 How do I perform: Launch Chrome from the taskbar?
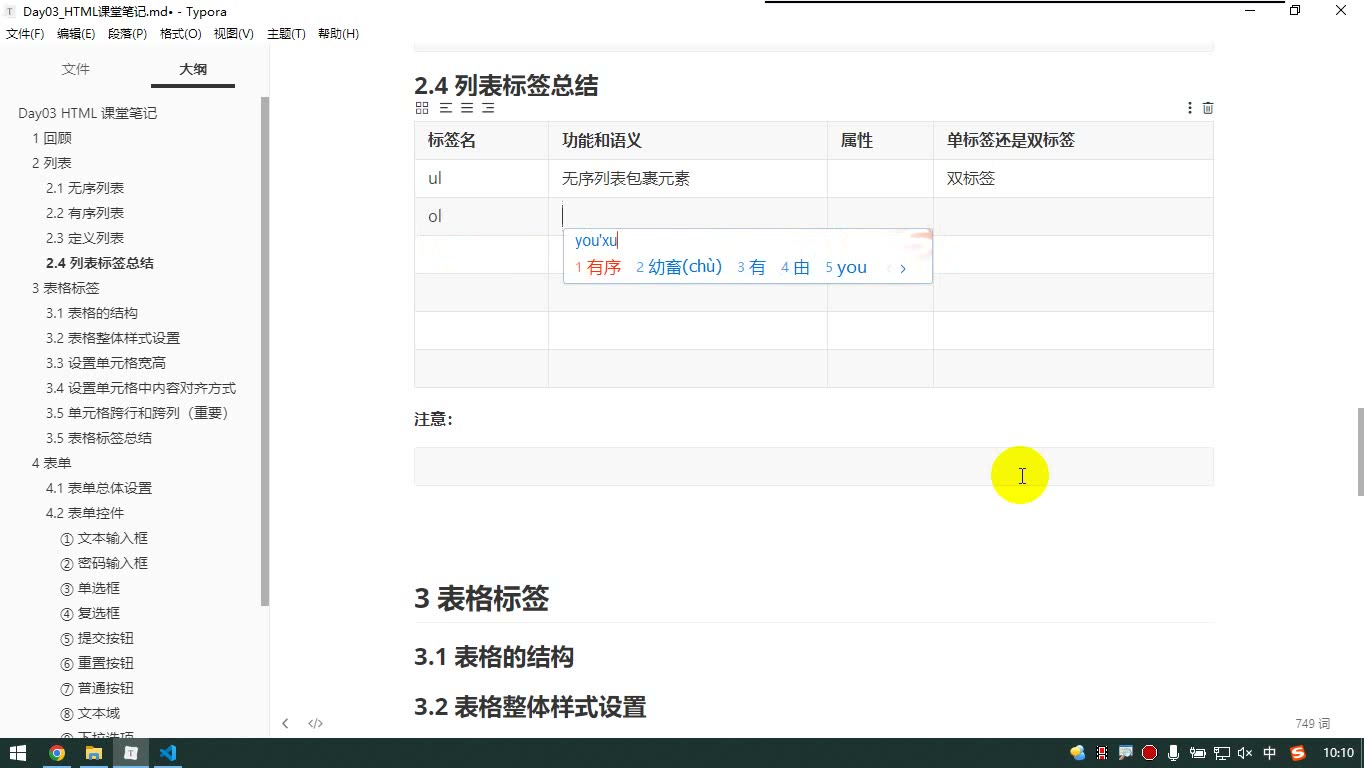coord(57,753)
